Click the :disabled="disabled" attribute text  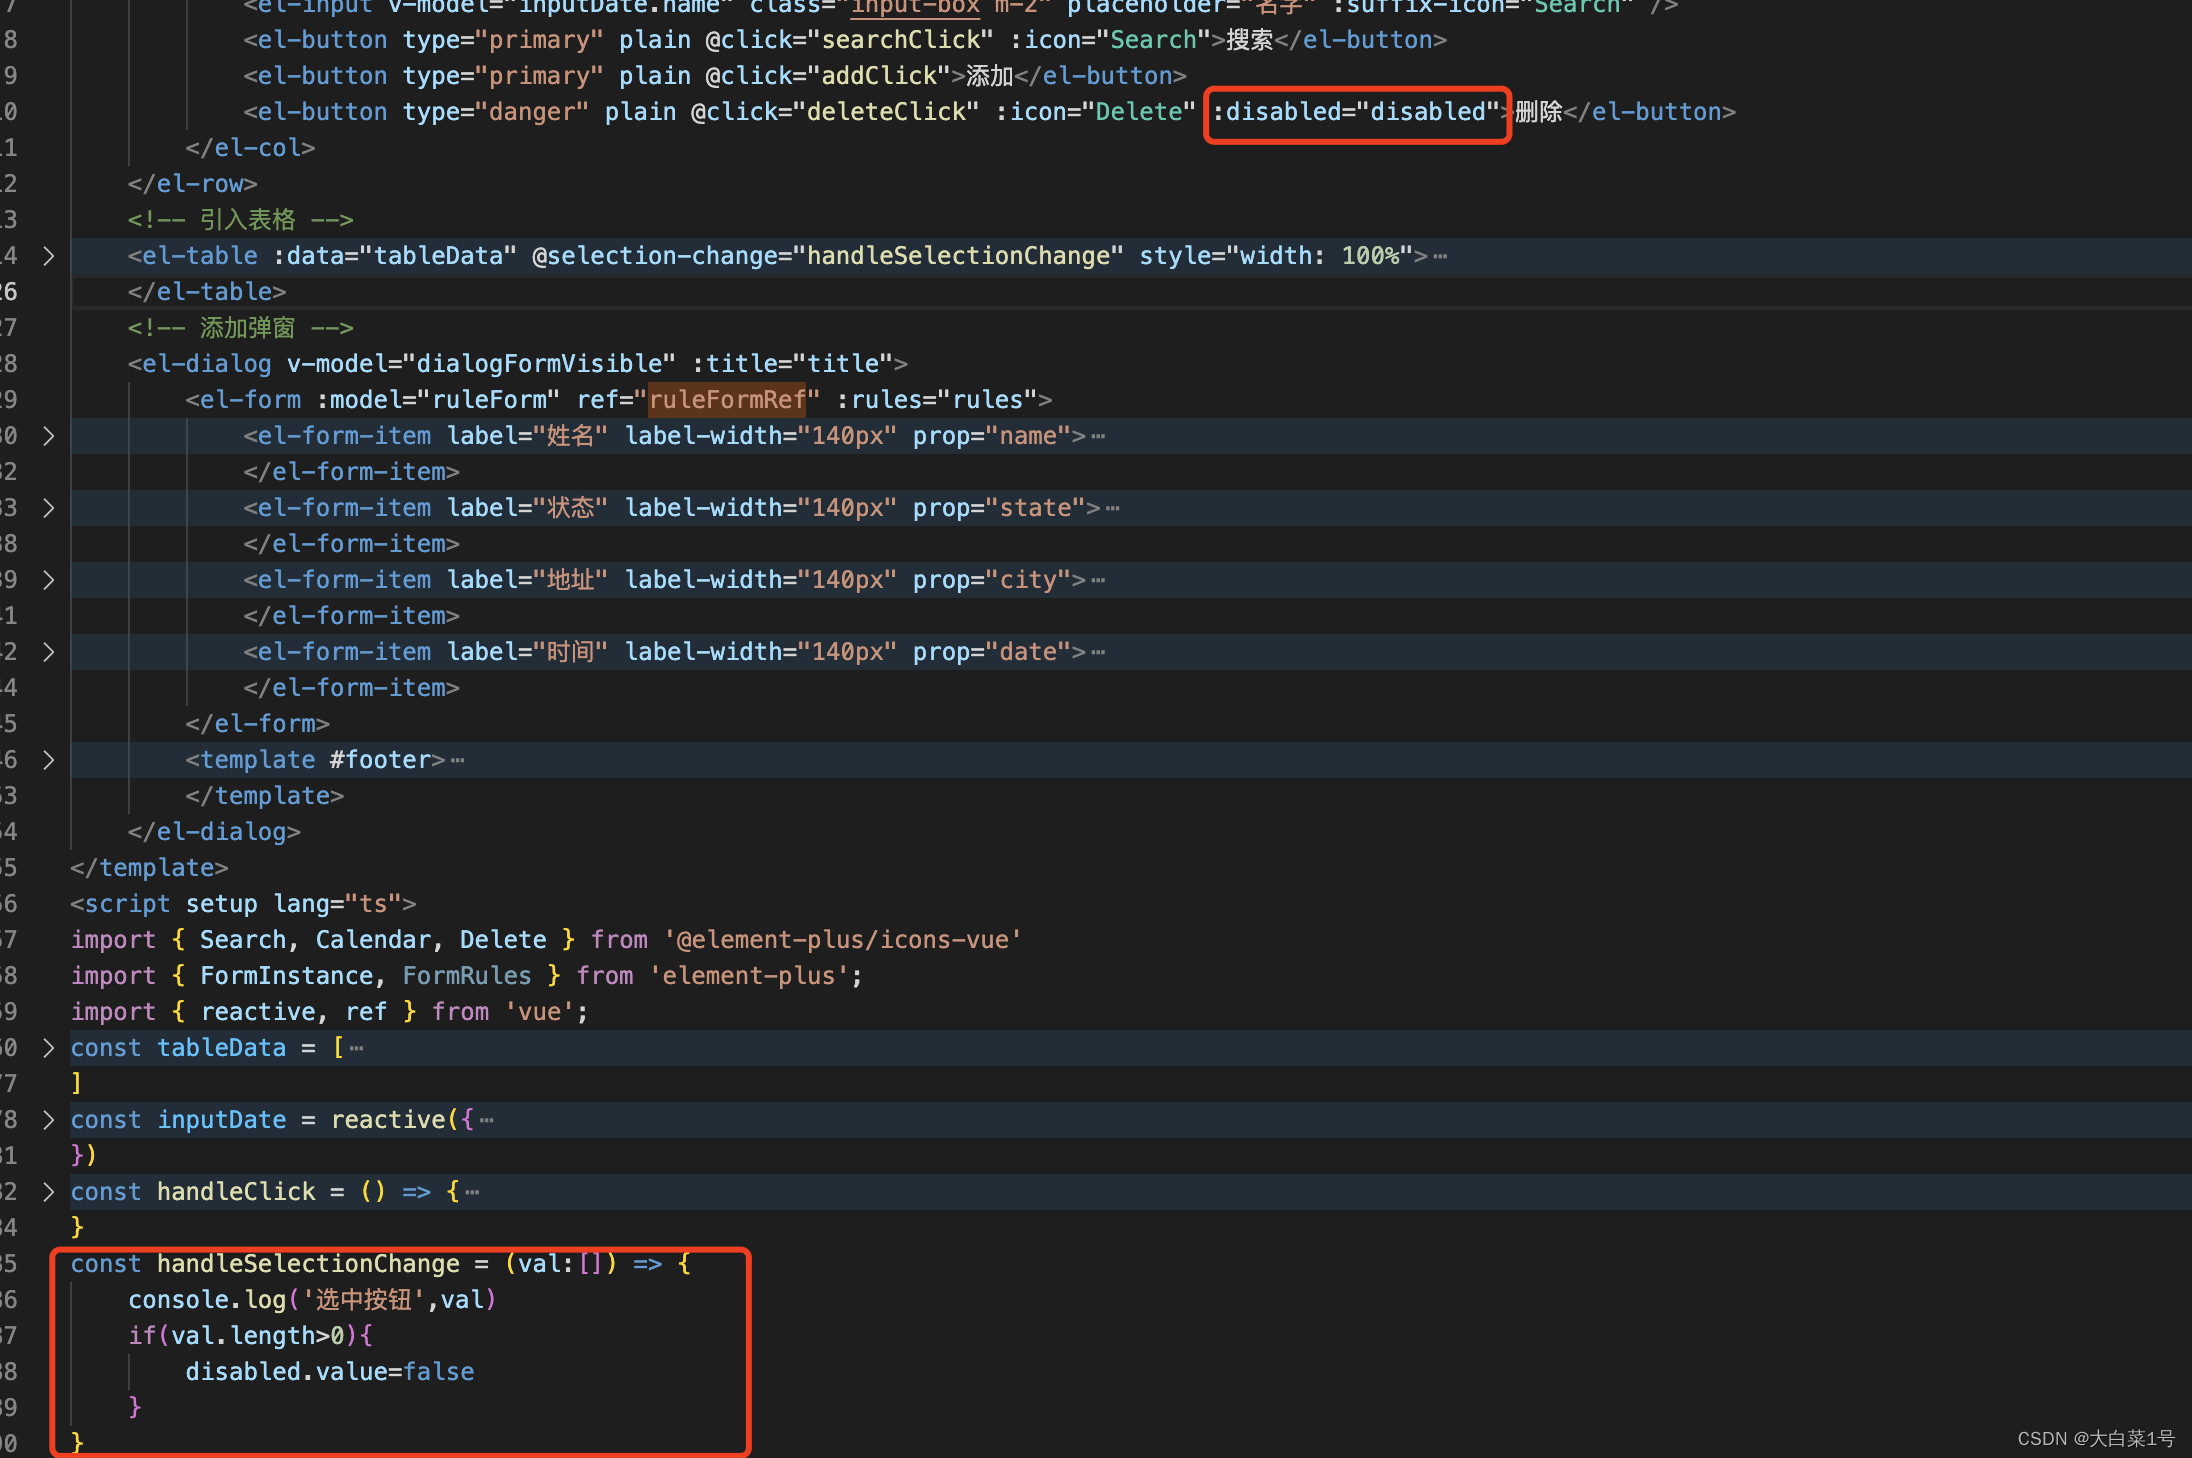(1356, 112)
